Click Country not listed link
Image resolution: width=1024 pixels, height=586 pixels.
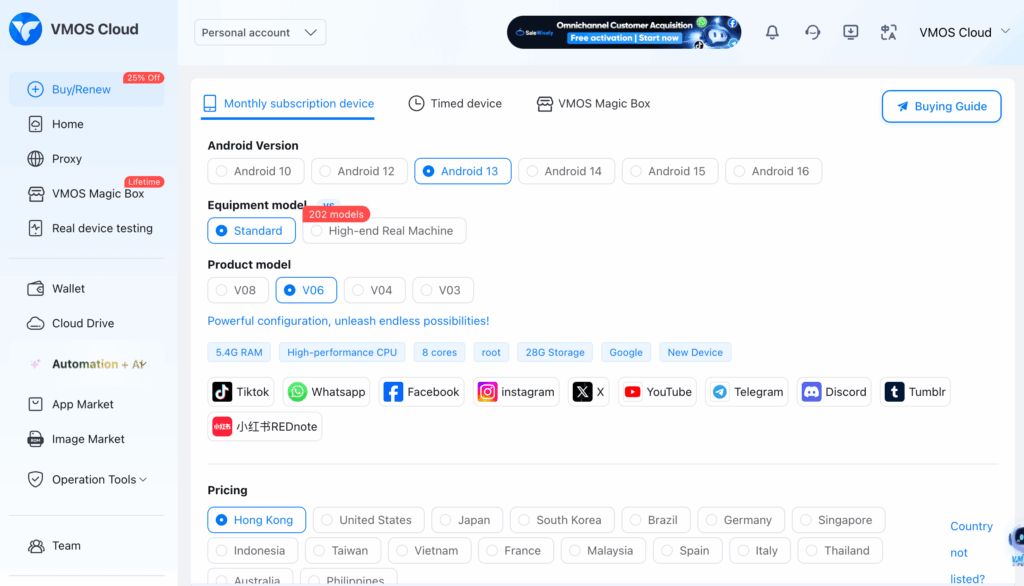[971, 553]
